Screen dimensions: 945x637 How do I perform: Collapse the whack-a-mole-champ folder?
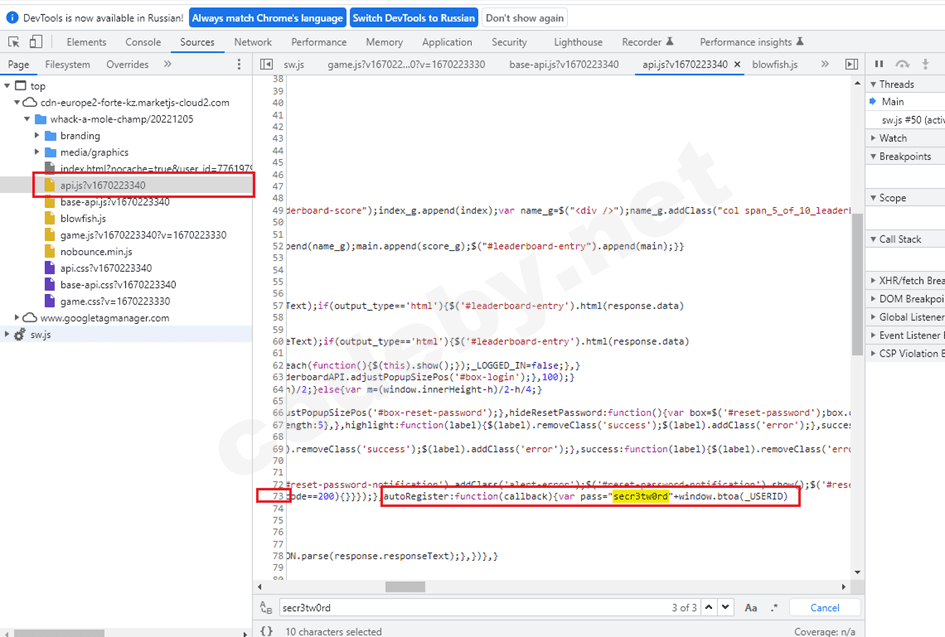point(27,119)
